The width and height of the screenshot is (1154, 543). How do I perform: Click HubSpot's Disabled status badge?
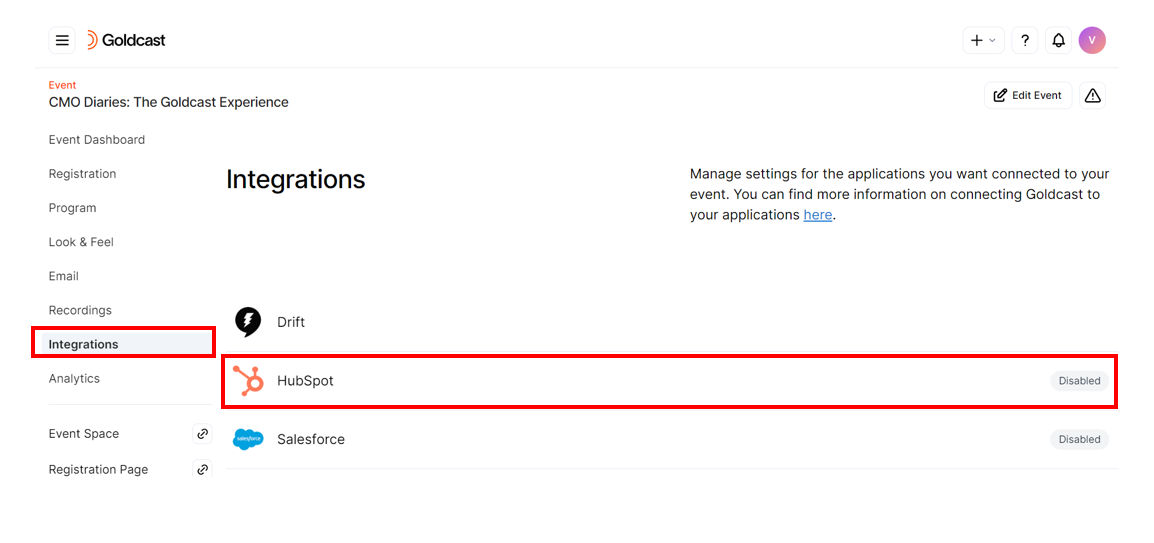click(1079, 381)
